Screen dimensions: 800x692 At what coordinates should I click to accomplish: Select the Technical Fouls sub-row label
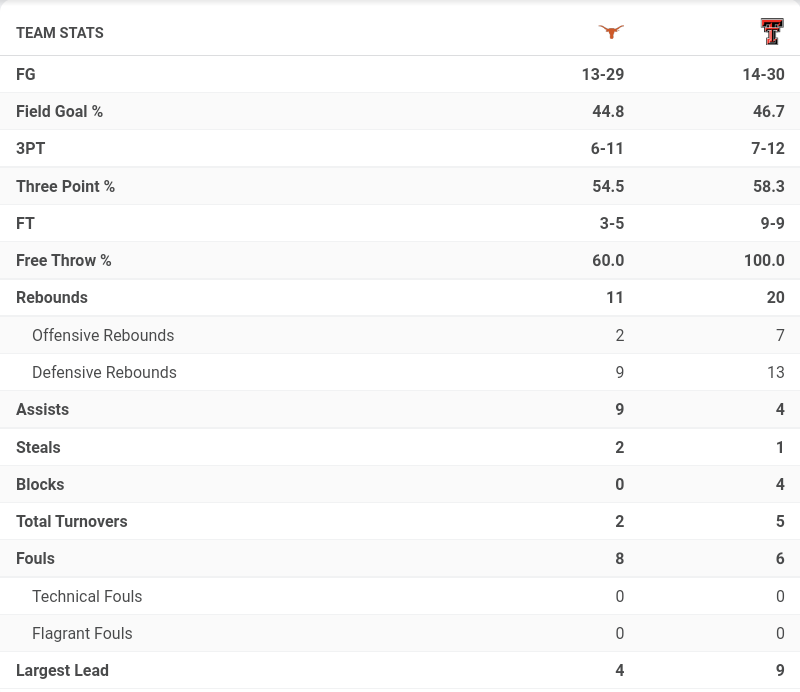[87, 596]
